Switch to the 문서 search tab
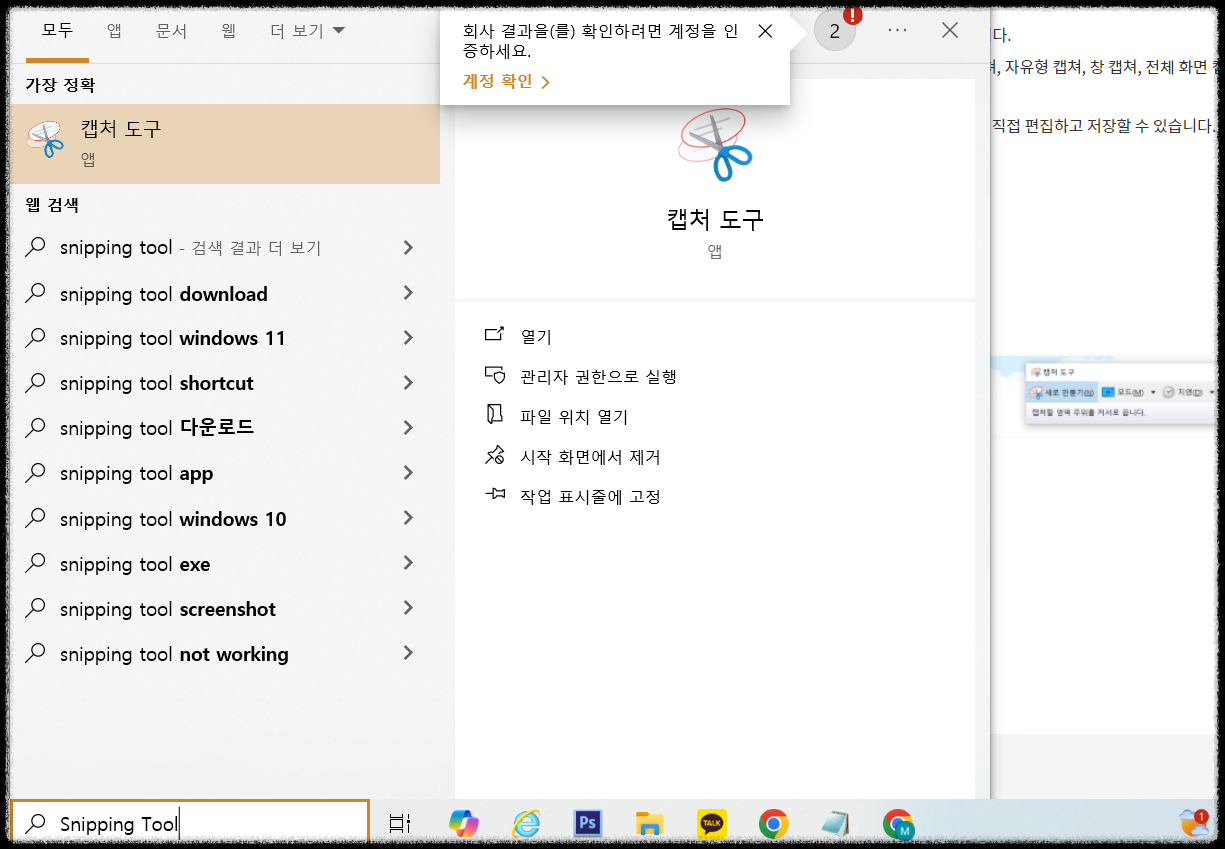Screen dimensions: 1225x849 (170, 31)
